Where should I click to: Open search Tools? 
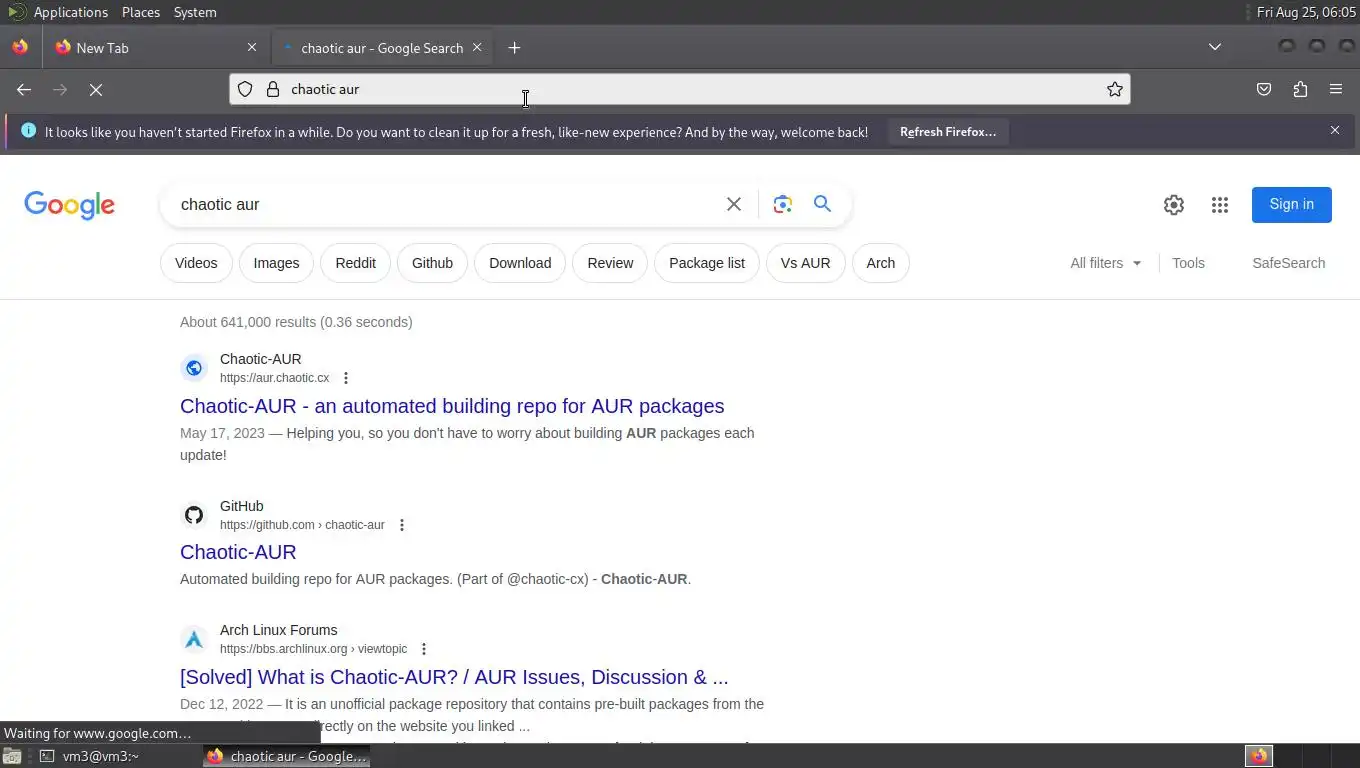click(x=1188, y=263)
